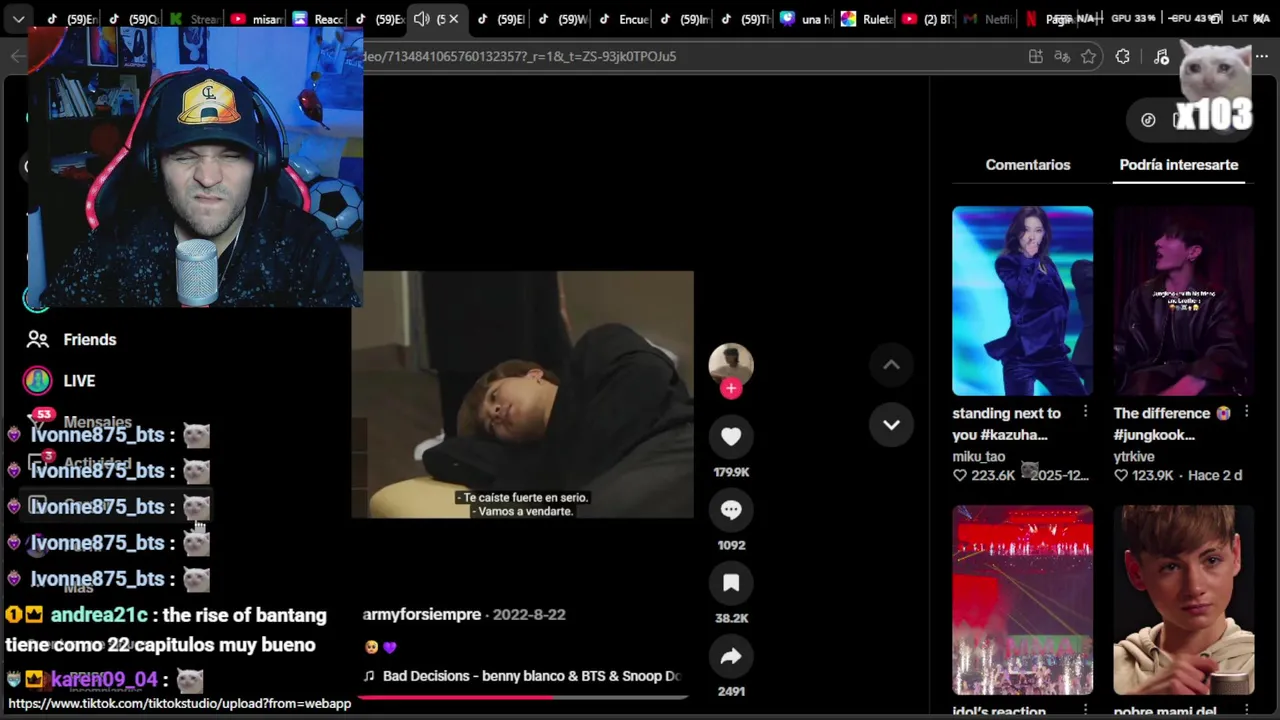This screenshot has width=1280, height=720.
Task: Open options menu for 'standing next to you' video
Action: click(1085, 413)
